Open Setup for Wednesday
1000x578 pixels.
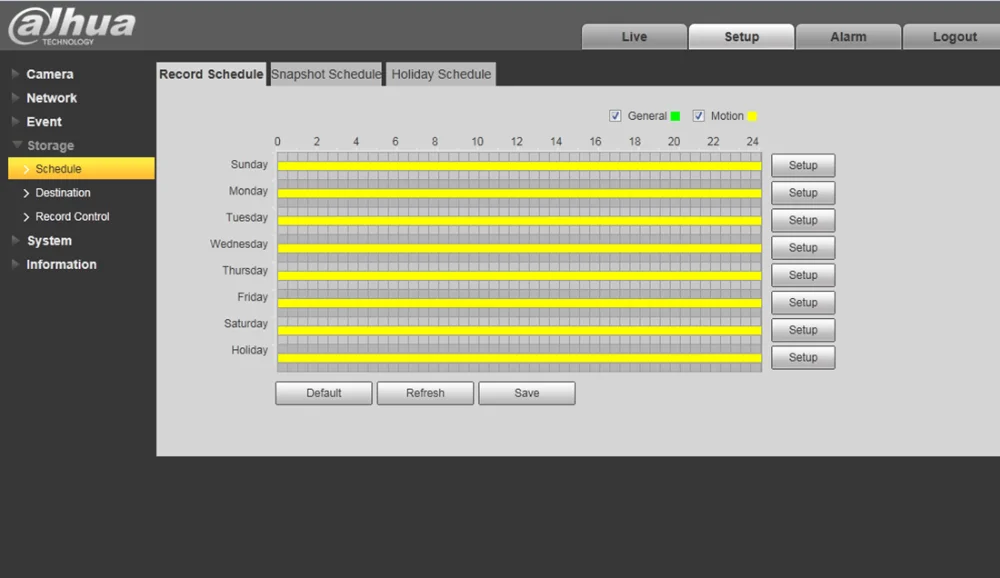click(x=803, y=248)
